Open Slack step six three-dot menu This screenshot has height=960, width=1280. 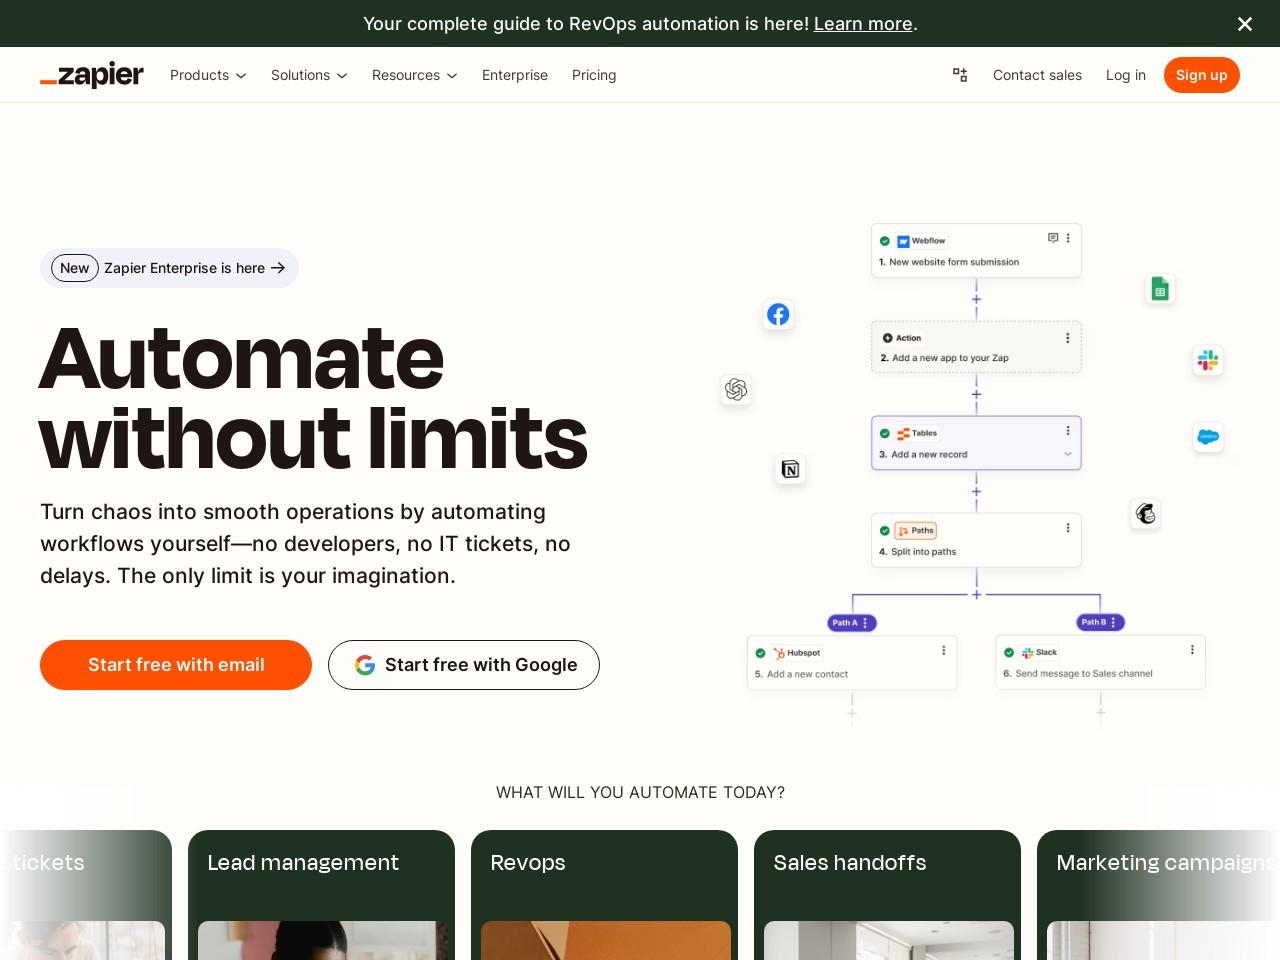point(1192,650)
